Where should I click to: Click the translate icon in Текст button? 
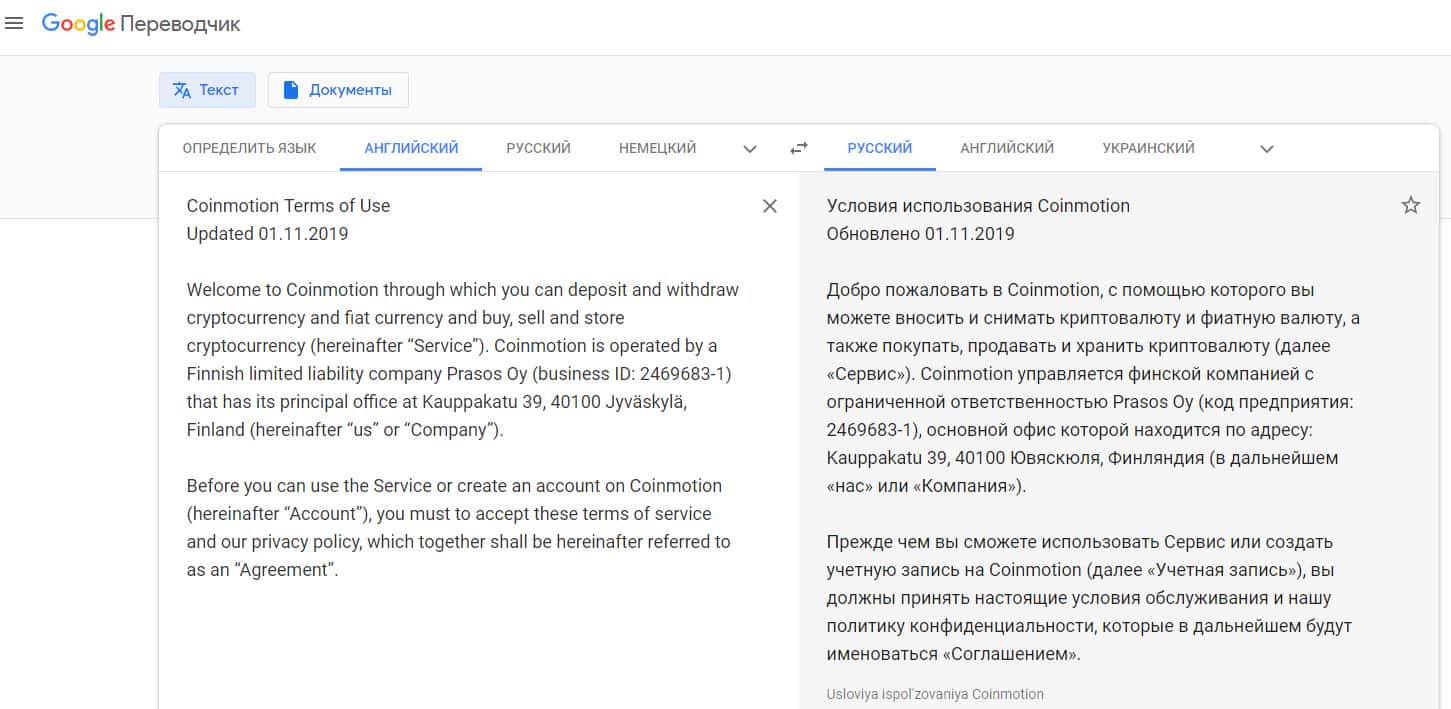tap(181, 90)
